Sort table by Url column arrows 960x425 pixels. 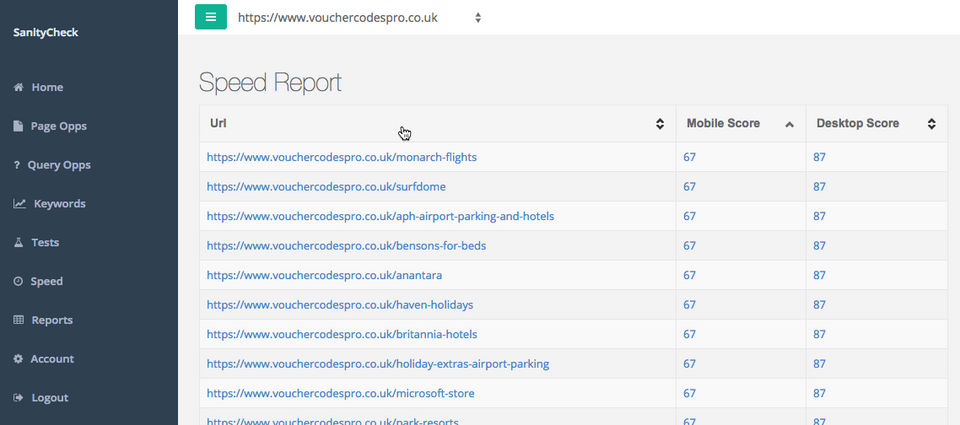pyautogui.click(x=660, y=124)
